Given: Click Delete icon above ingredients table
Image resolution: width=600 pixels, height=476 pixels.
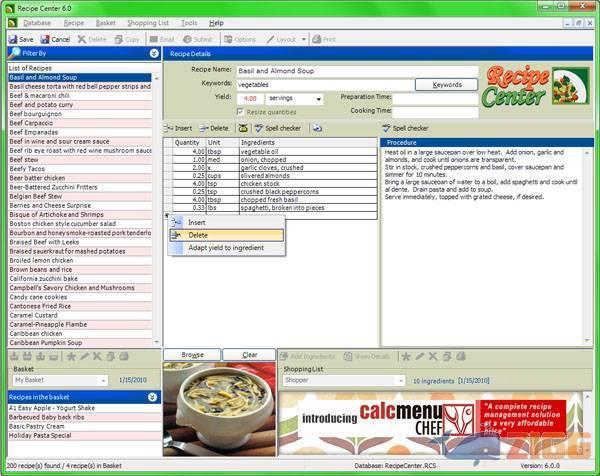Looking at the screenshot, I should coord(214,128).
